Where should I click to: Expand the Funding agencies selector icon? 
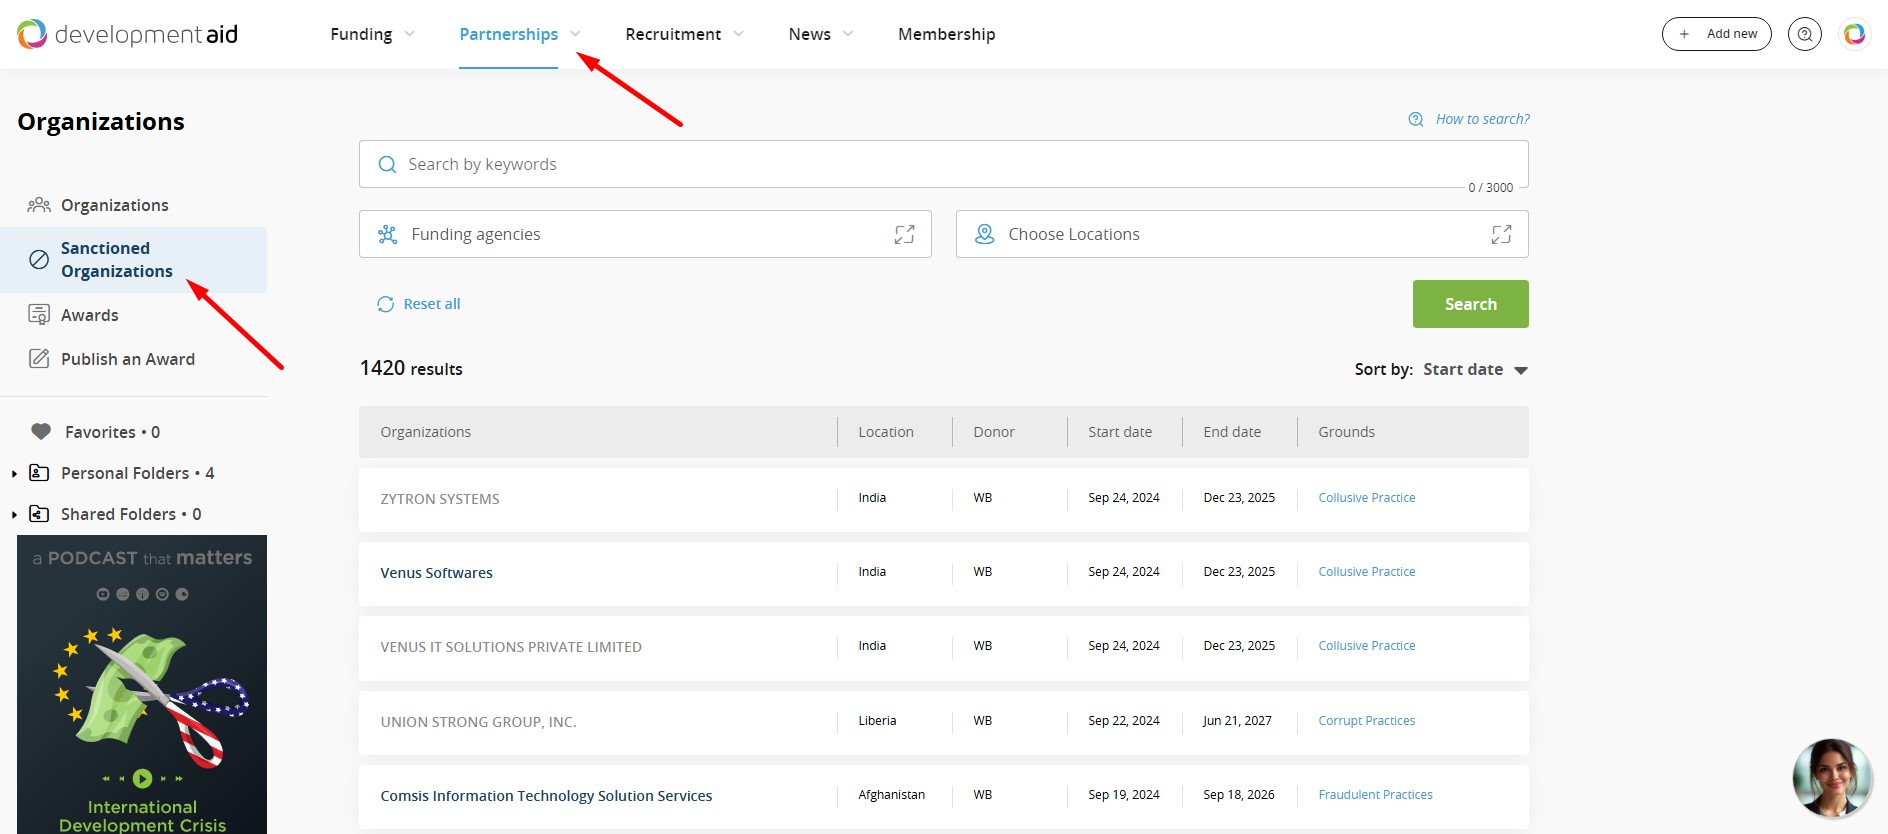point(904,234)
